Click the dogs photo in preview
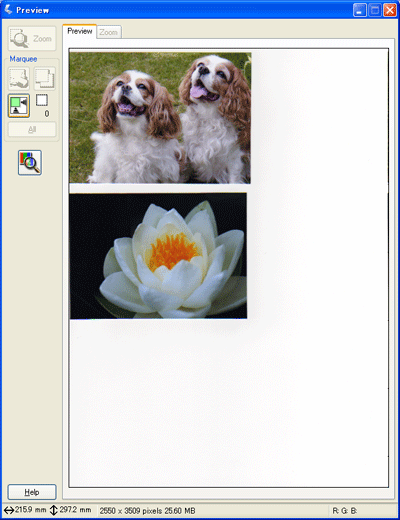The width and height of the screenshot is (400, 520). 160,118
